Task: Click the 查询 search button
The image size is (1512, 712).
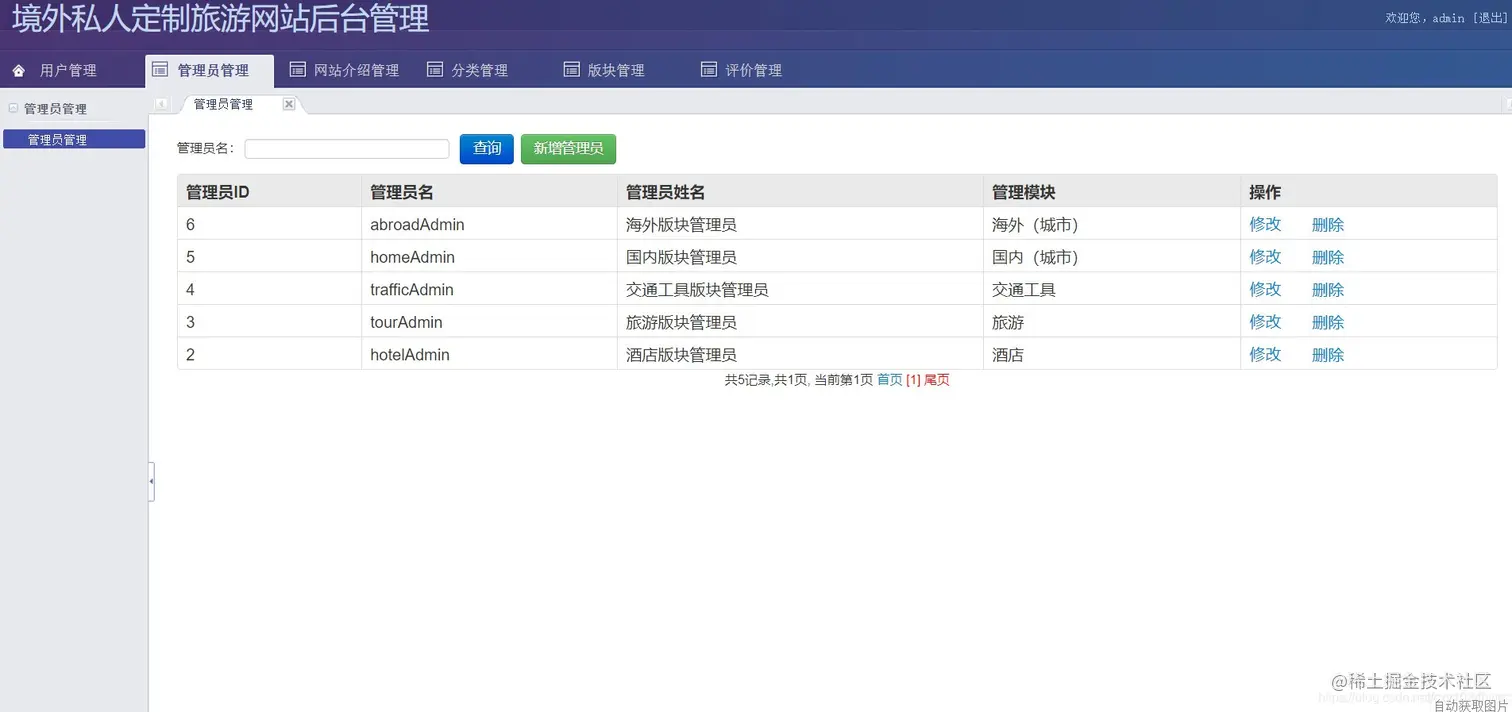Action: 486,148
